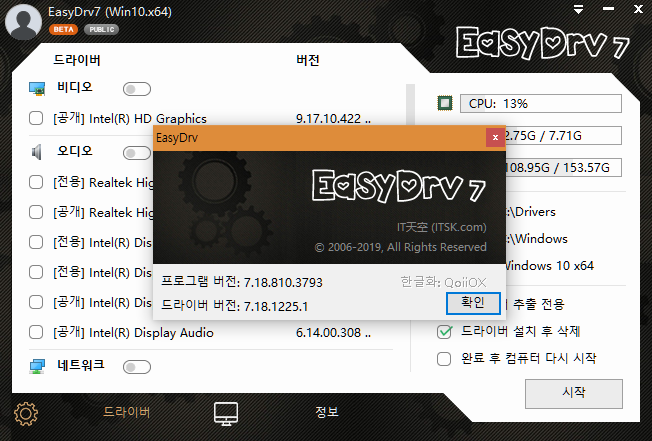Open the dropdown menu arrow in title bar

click(578, 9)
